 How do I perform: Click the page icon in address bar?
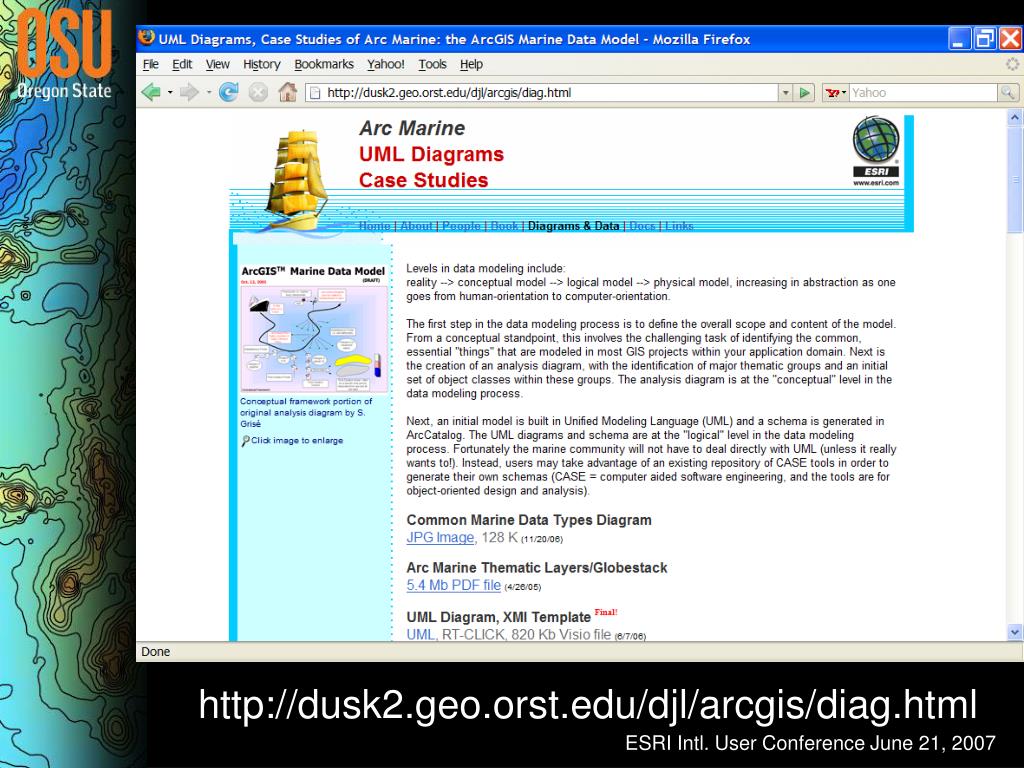tap(315, 93)
